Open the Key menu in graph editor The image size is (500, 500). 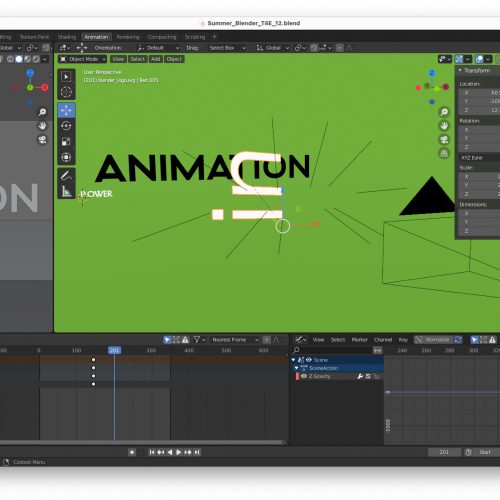(x=403, y=340)
